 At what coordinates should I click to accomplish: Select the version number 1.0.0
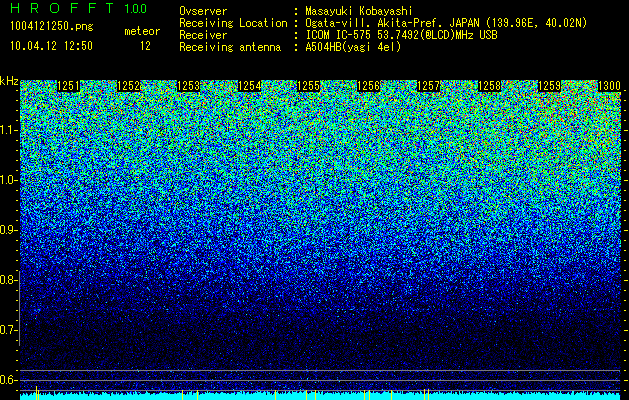pyautogui.click(x=135, y=9)
